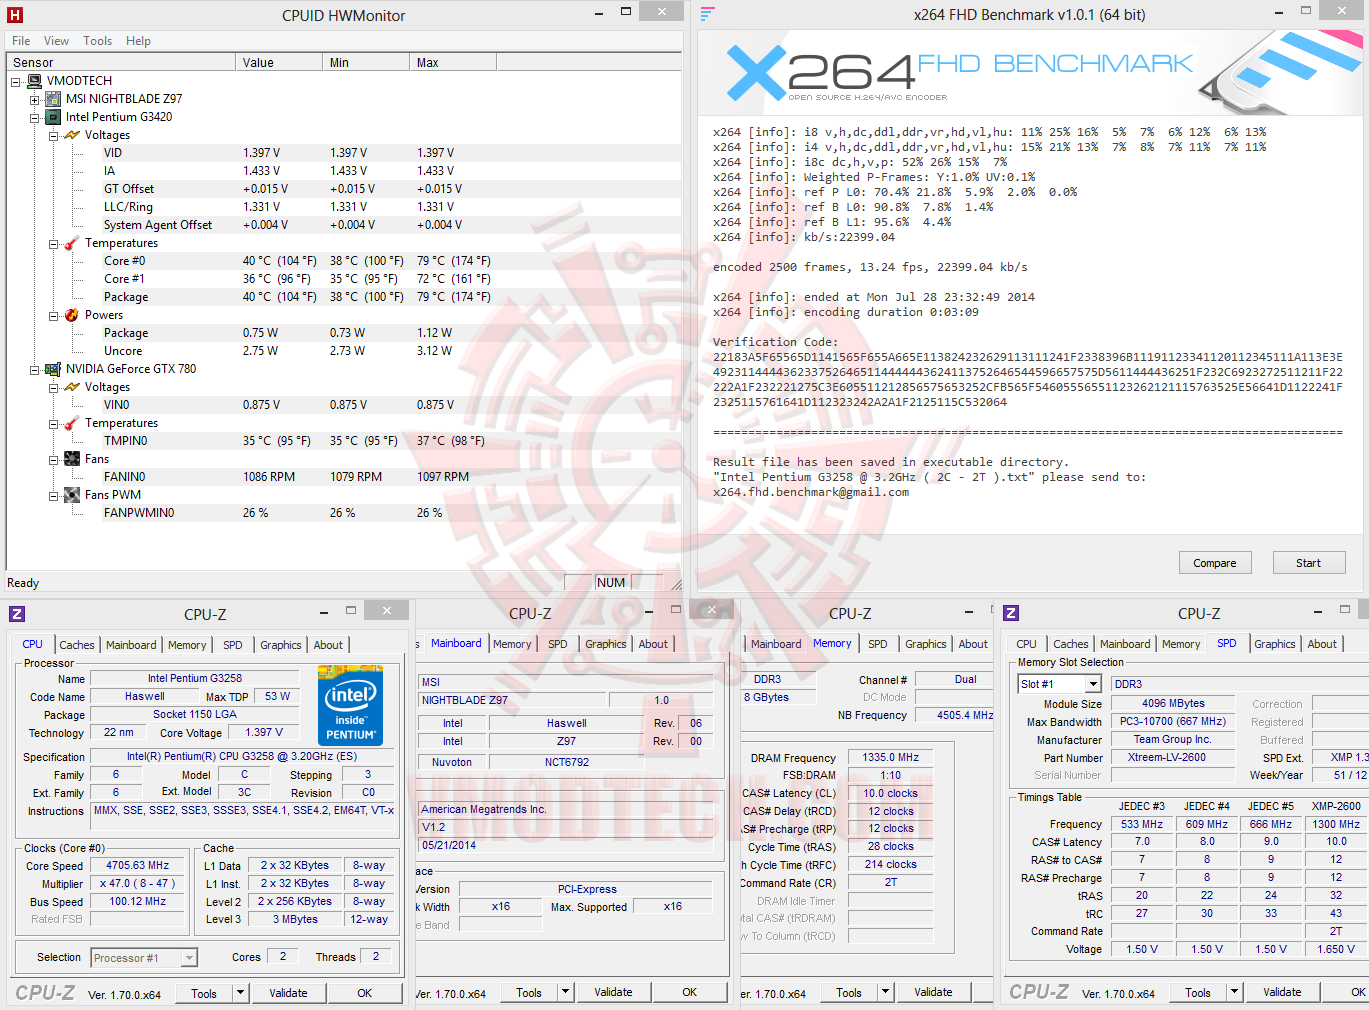This screenshot has height=1010, width=1369.
Task: Open the Graphics tab in the CPU-Z Memory window
Action: tap(926, 644)
